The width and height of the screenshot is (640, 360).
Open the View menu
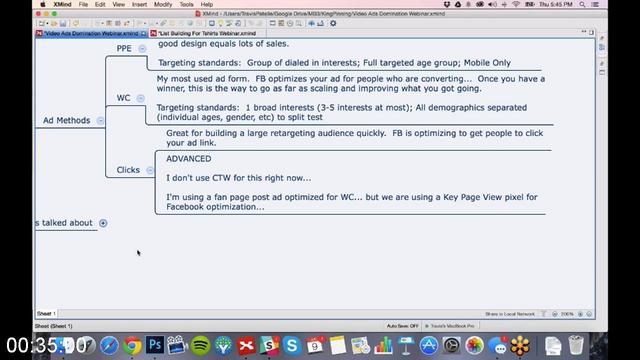[x=119, y=4]
